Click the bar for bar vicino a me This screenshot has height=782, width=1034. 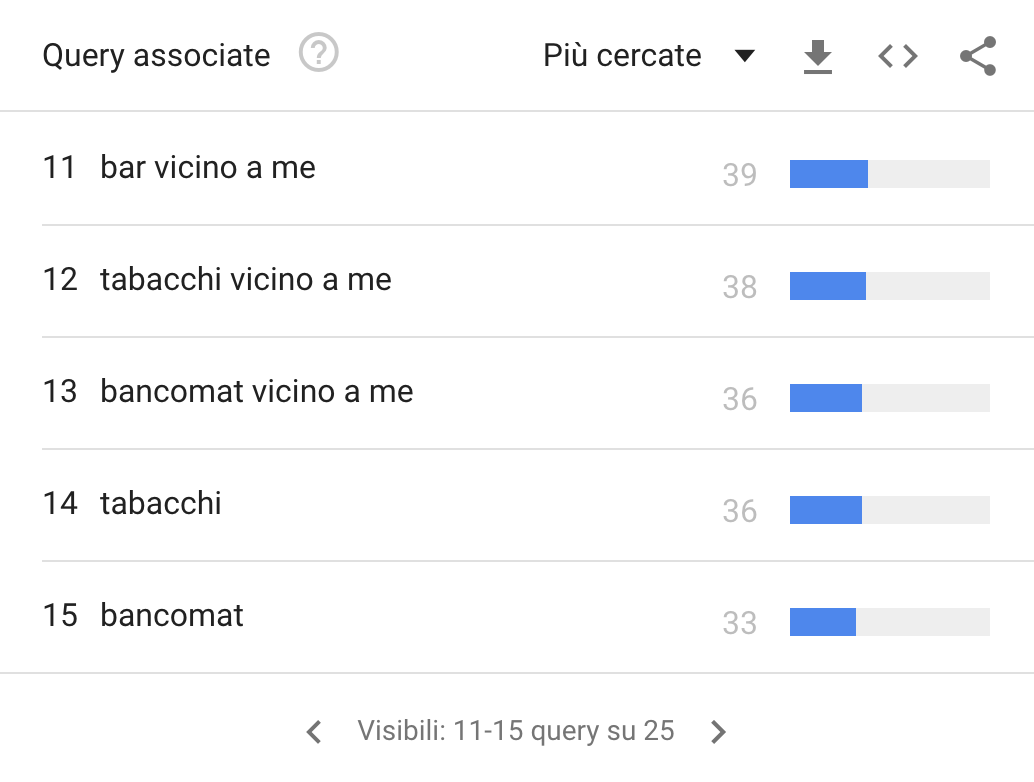click(889, 174)
